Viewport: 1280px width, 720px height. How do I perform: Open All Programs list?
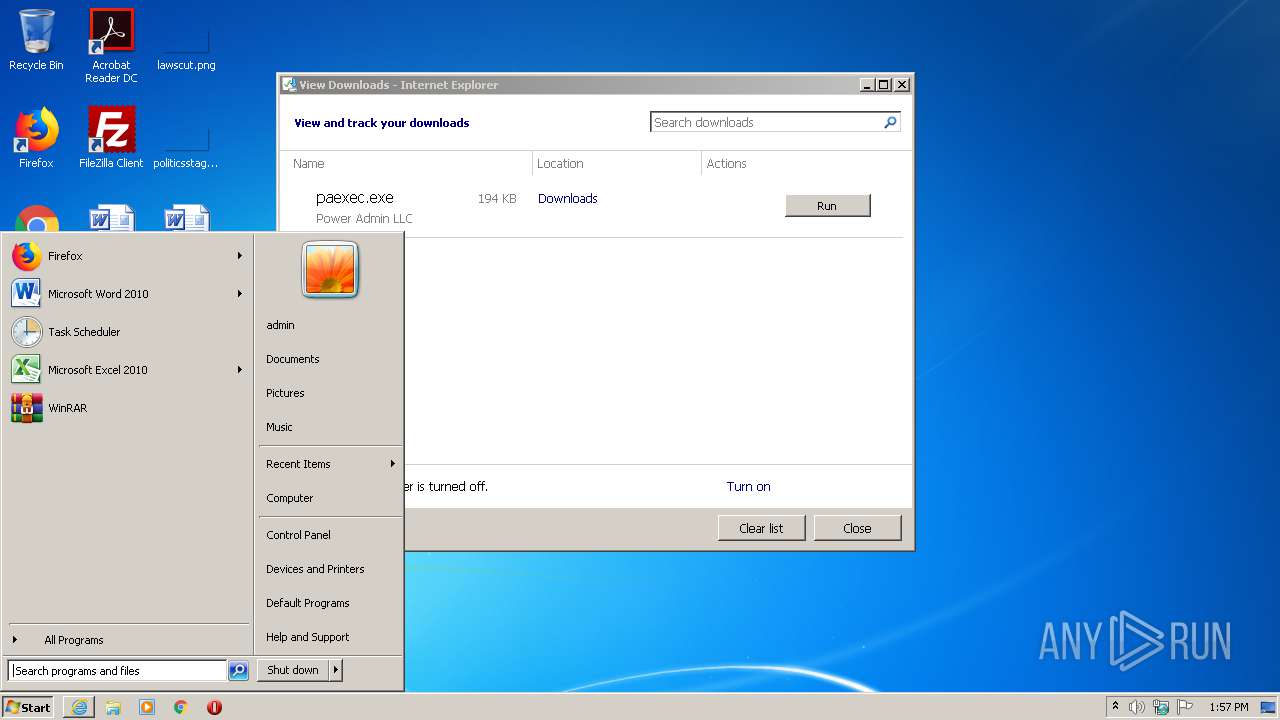pos(127,640)
